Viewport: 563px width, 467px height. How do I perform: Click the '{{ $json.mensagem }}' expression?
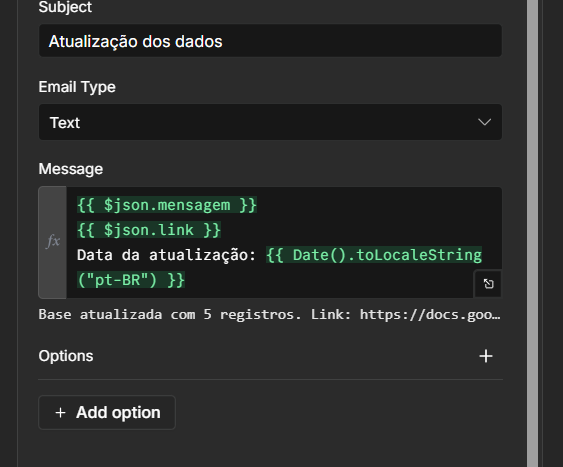coord(167,205)
